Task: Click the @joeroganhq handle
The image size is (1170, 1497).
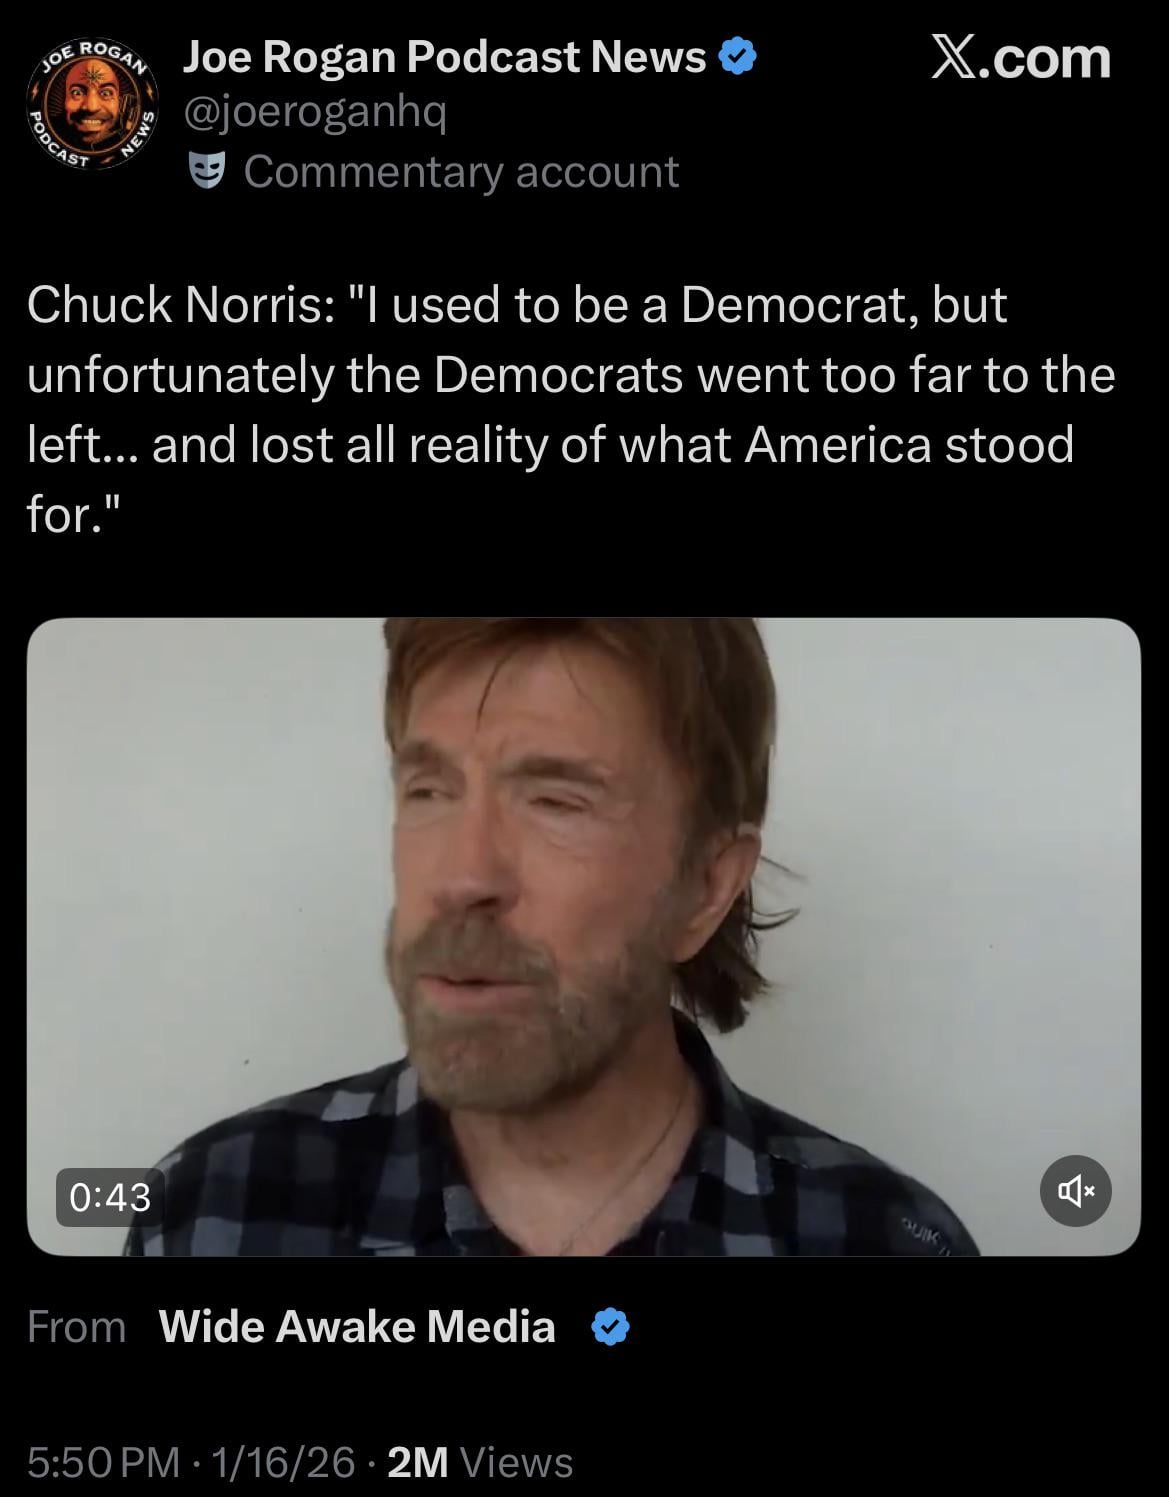Action: tap(314, 114)
